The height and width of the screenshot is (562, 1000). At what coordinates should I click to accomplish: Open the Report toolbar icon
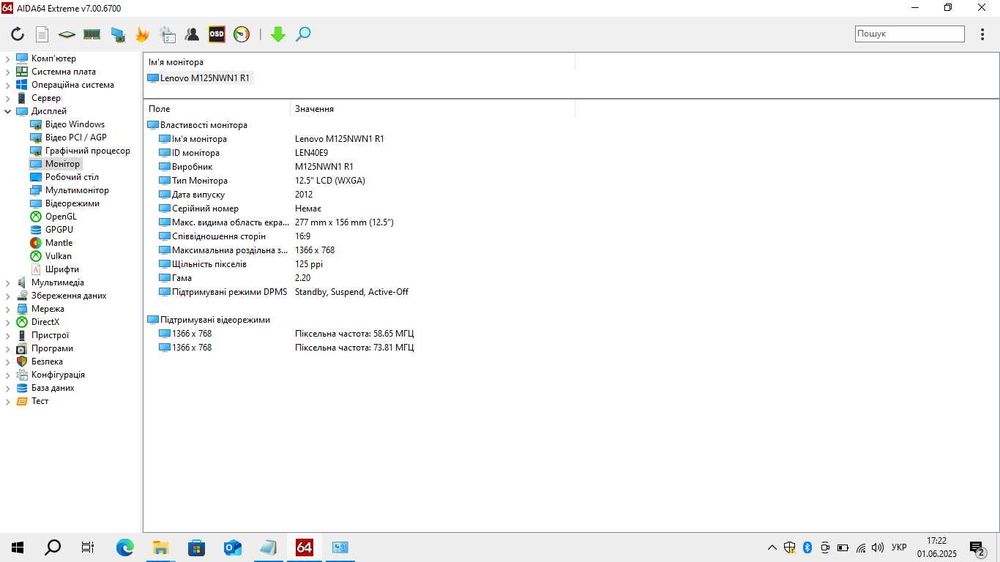(42, 34)
